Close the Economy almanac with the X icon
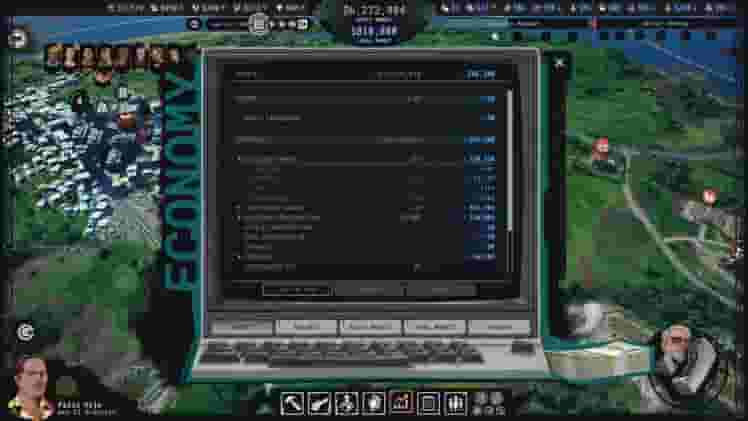 [x=559, y=63]
